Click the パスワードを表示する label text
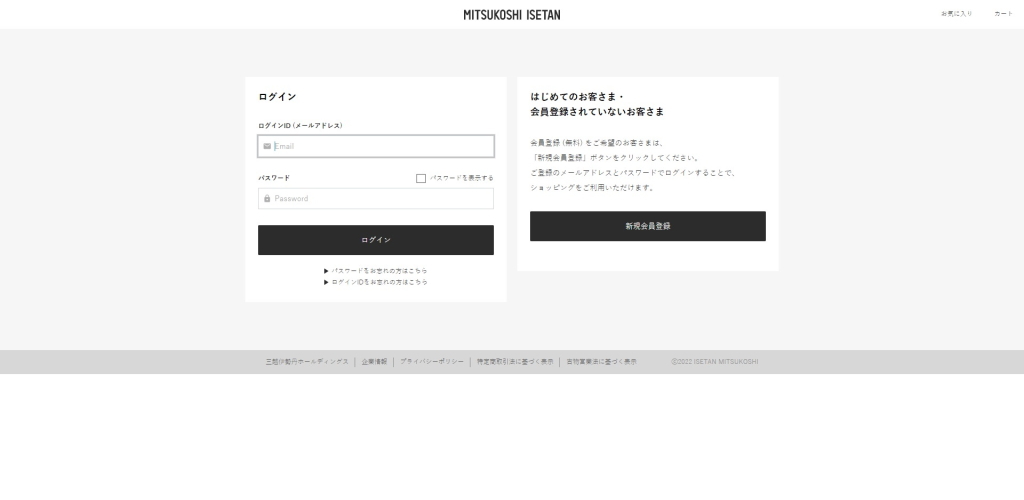Image resolution: width=1024 pixels, height=500 pixels. (x=462, y=178)
